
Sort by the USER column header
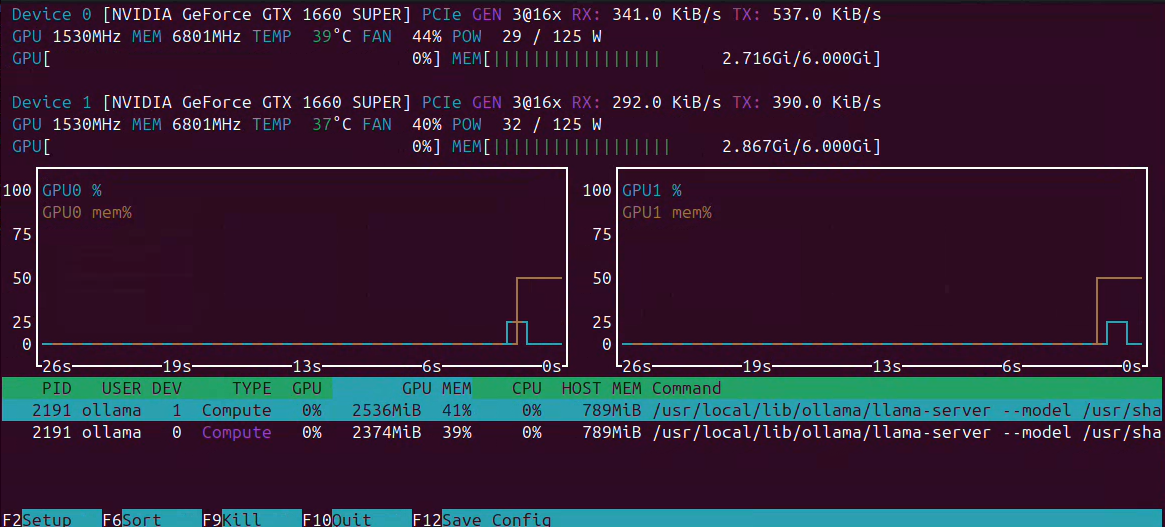click(x=121, y=388)
